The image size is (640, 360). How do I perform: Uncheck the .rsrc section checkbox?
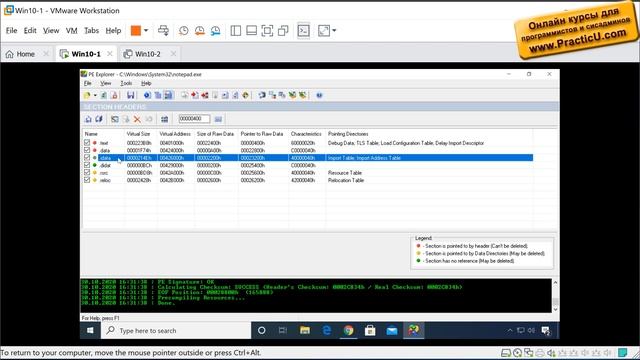pyautogui.click(x=87, y=173)
